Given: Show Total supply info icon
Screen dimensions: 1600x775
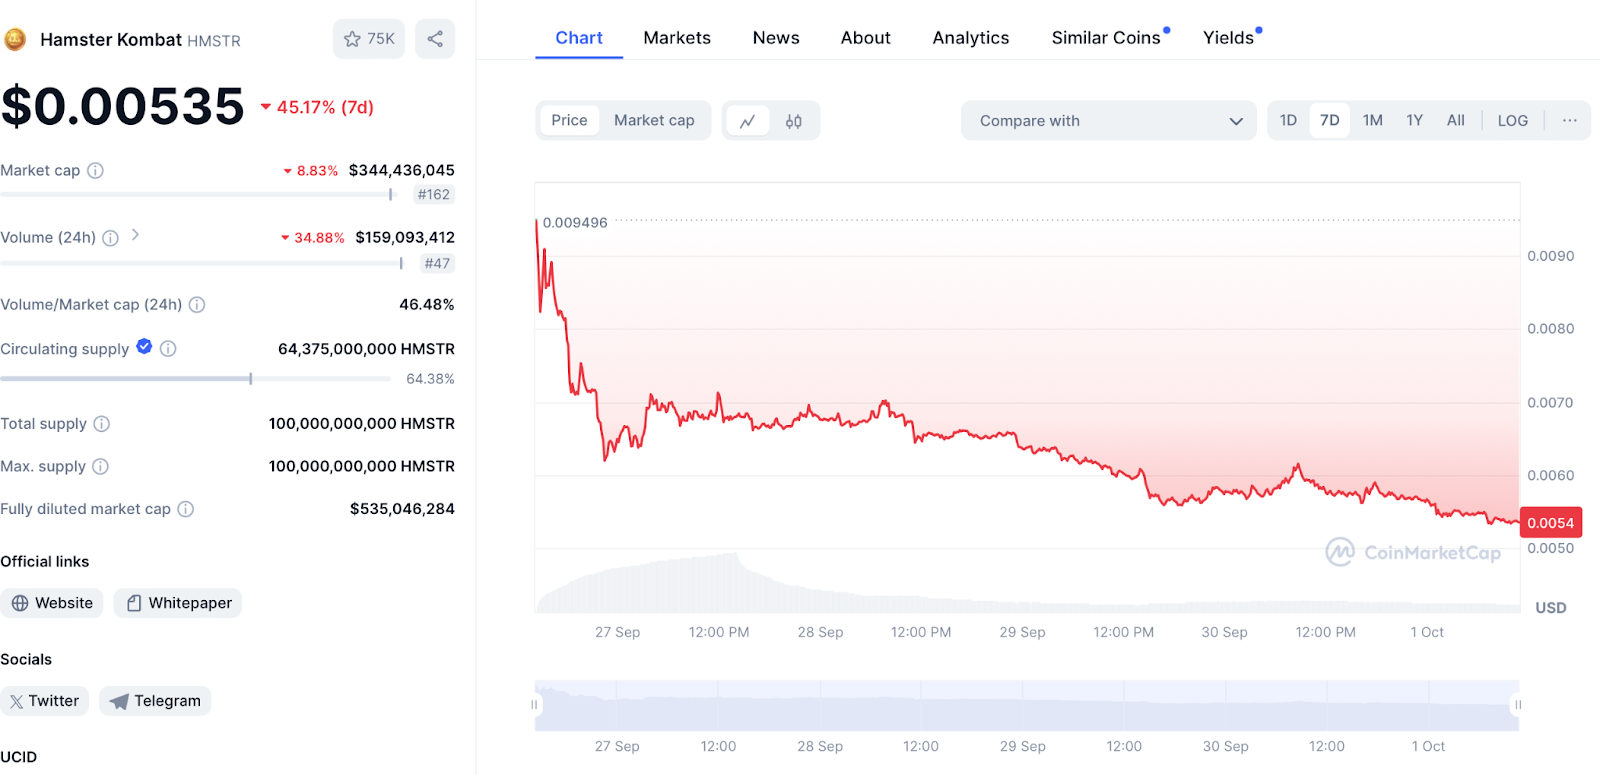Looking at the screenshot, I should (102, 424).
